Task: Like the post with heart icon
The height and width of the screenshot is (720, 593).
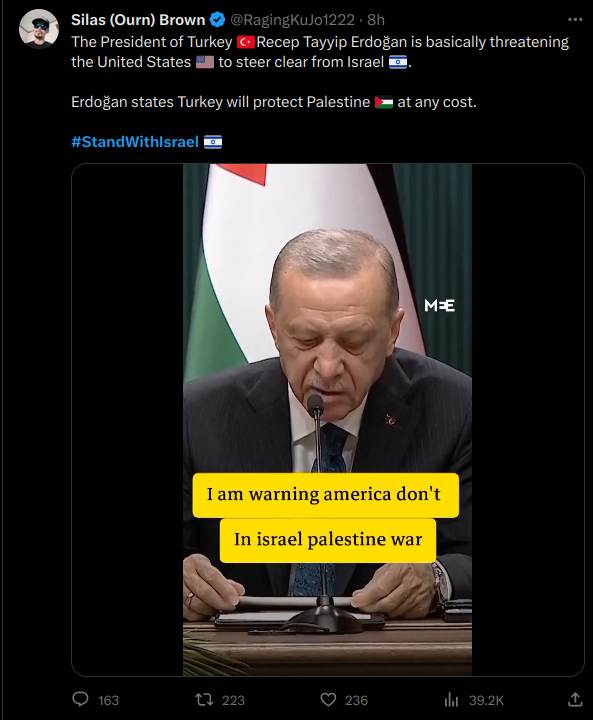Action: click(x=328, y=700)
